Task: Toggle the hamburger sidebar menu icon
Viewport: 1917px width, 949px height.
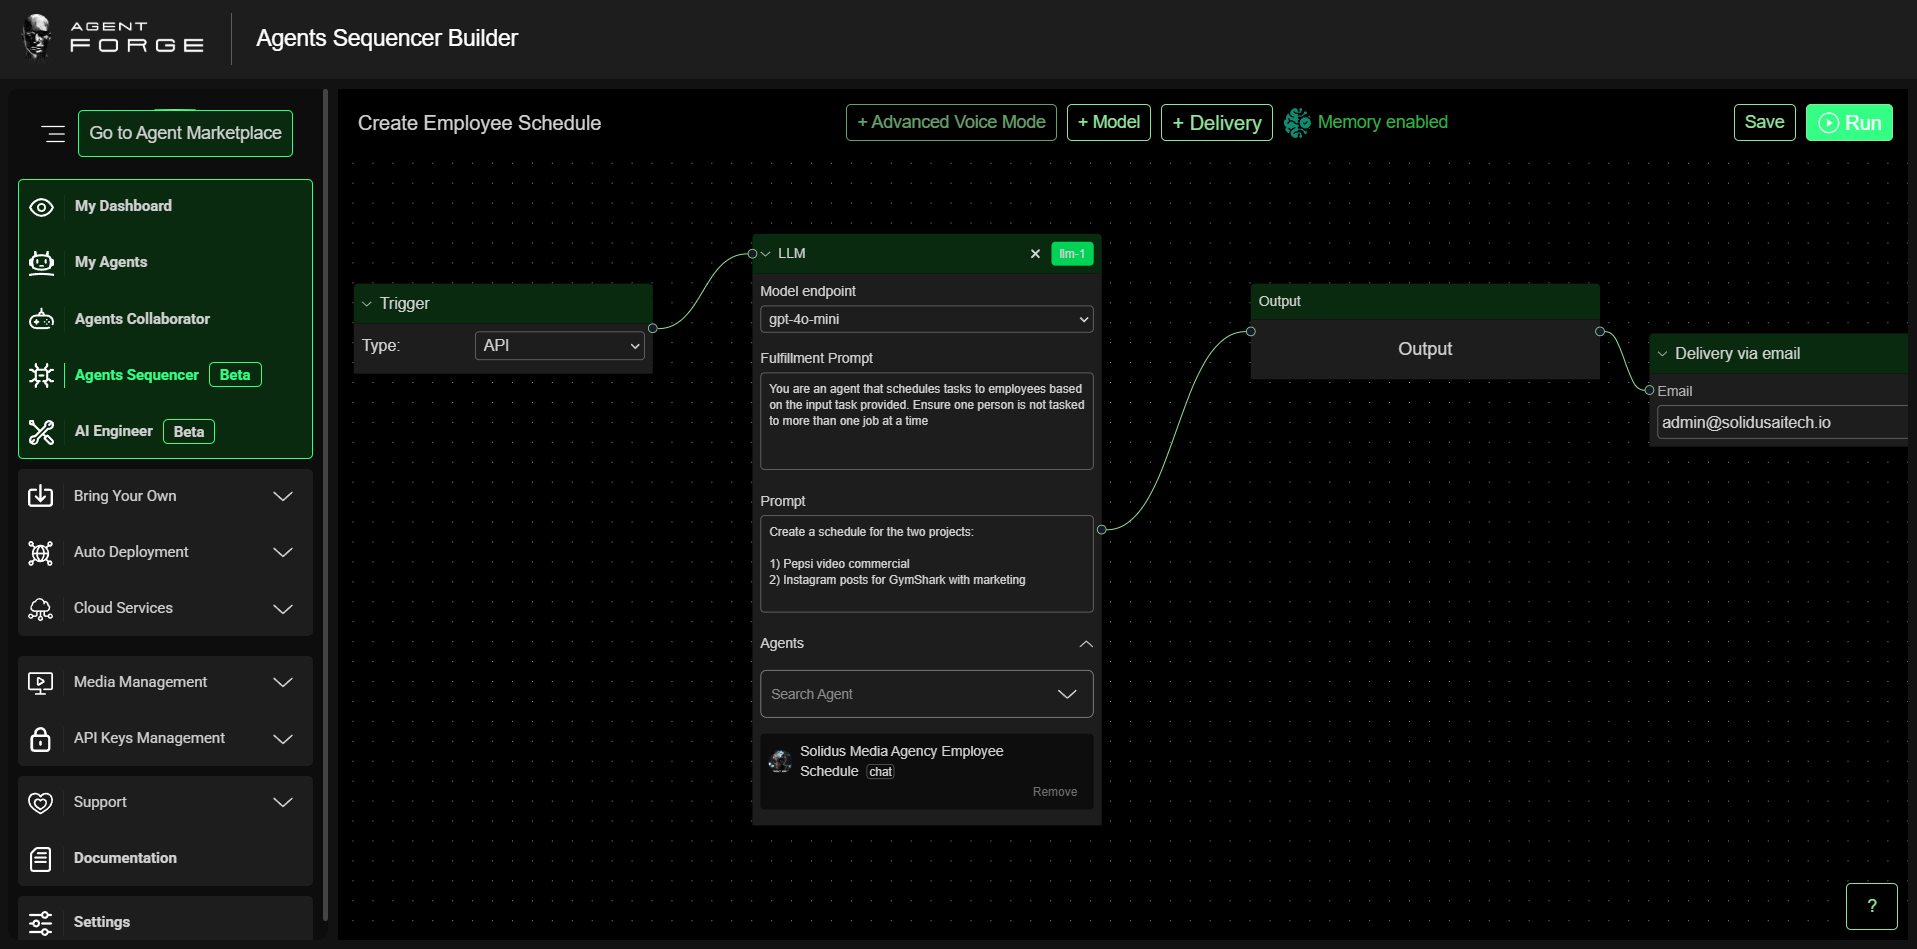Action: click(53, 133)
